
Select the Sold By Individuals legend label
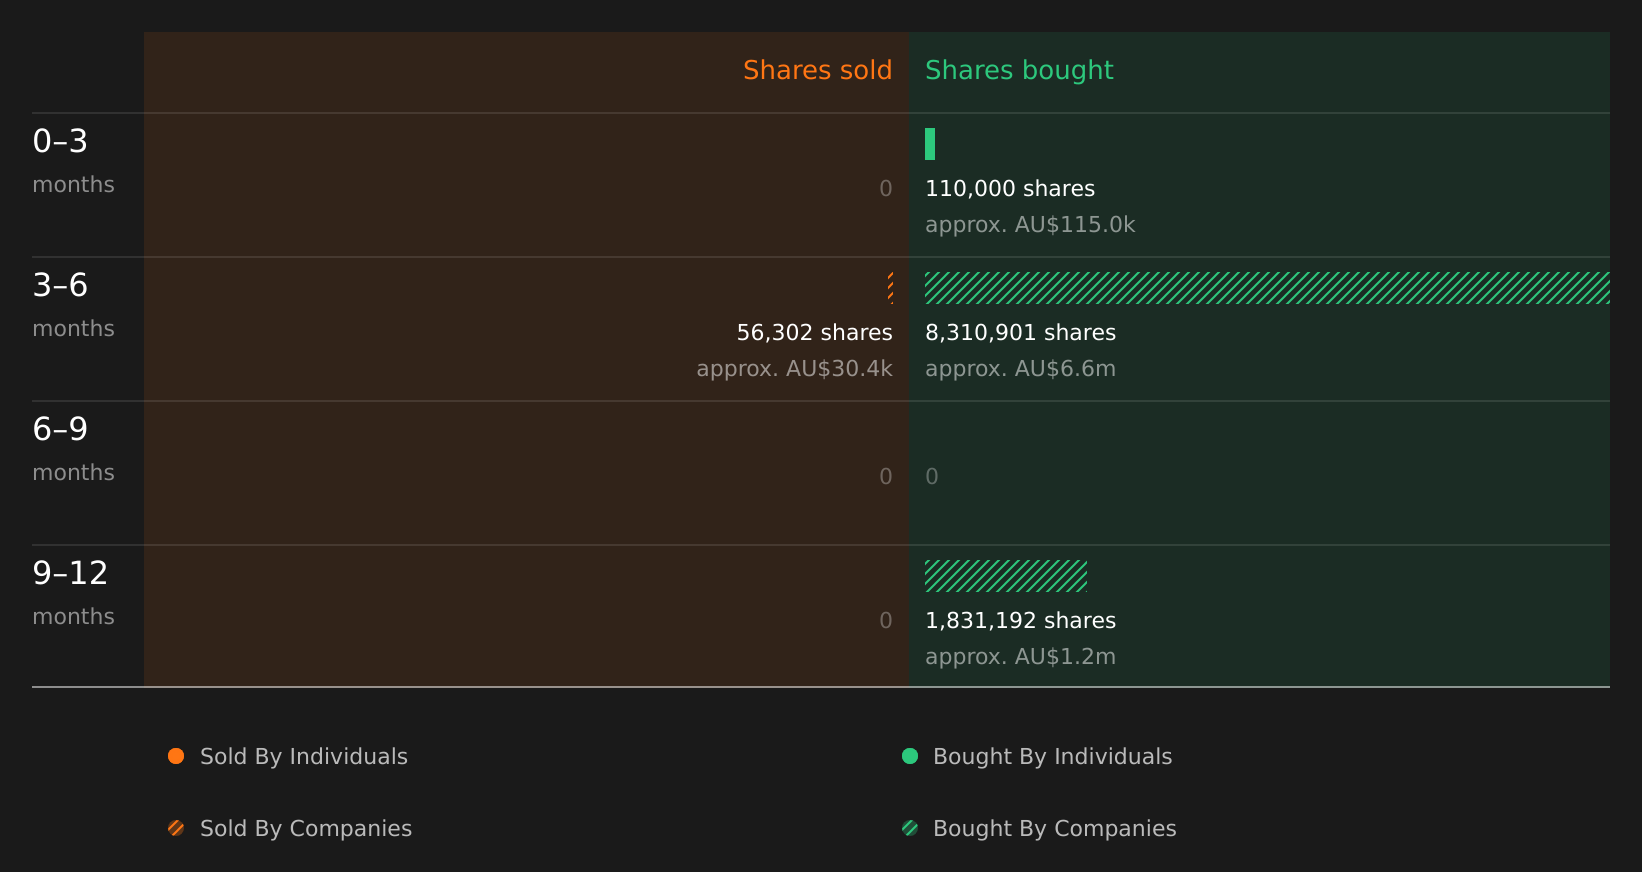coord(304,757)
